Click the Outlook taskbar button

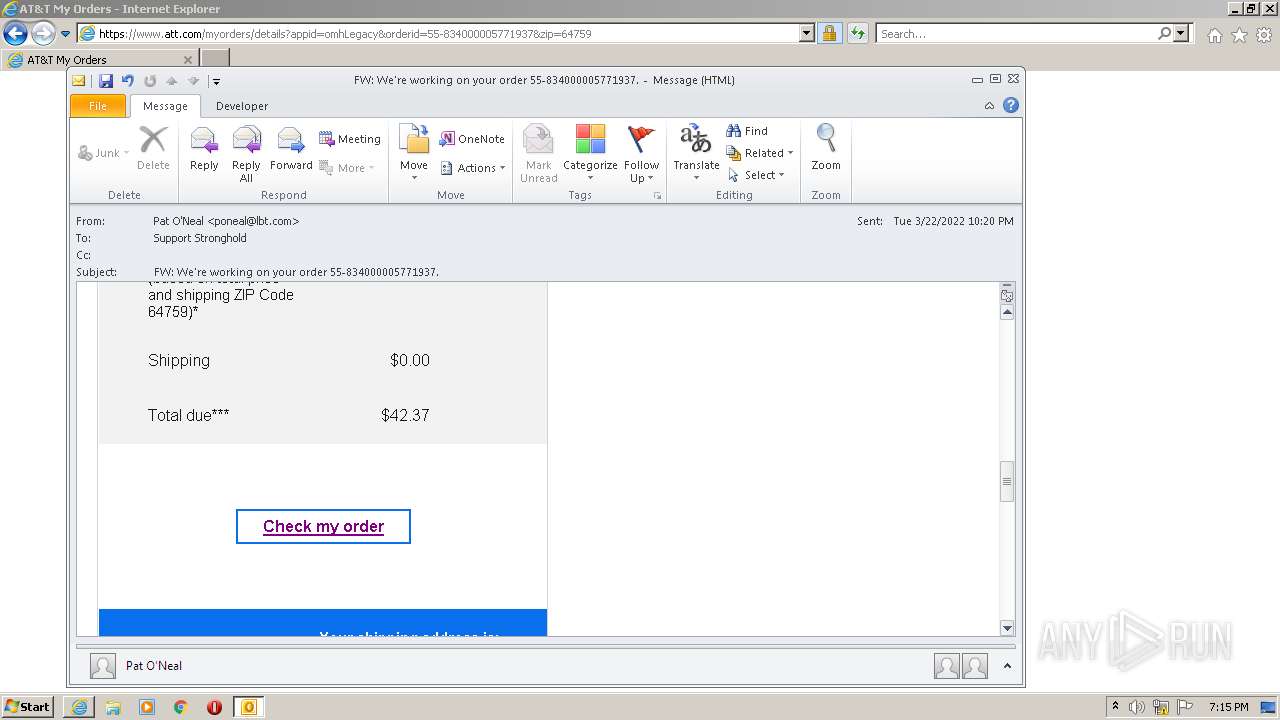(x=249, y=707)
